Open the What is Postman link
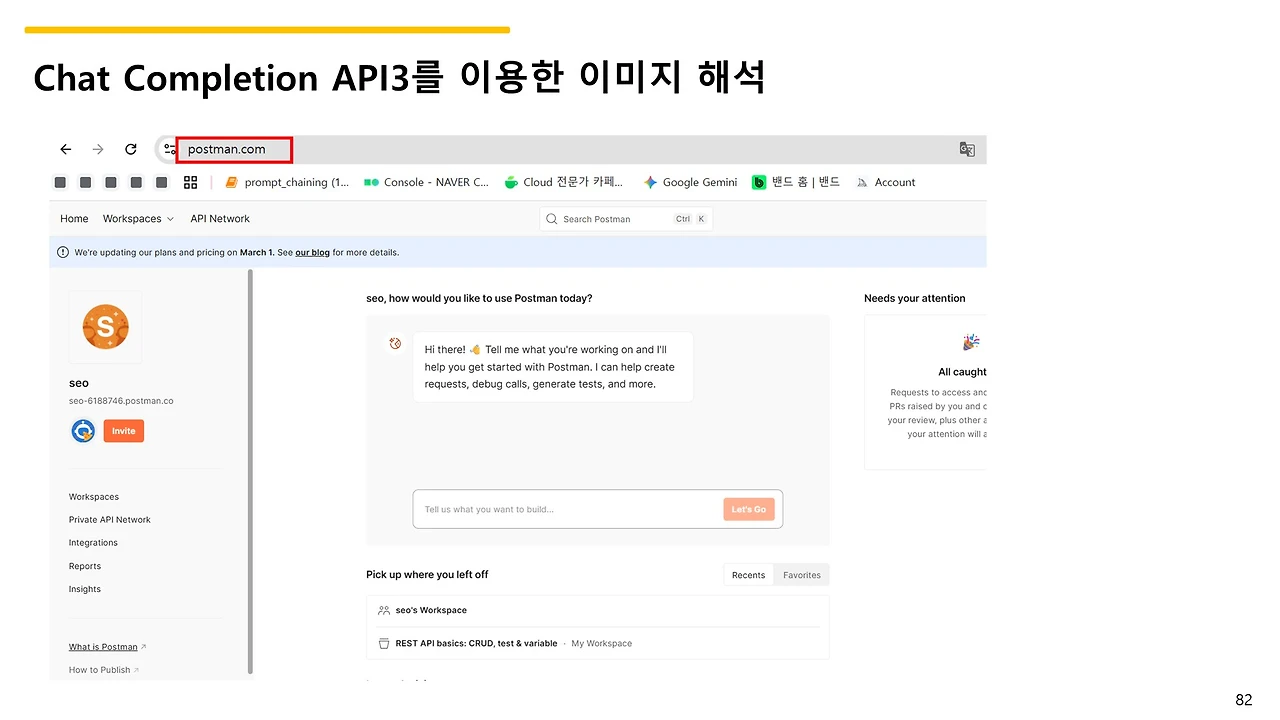The width and height of the screenshot is (1280, 720). click(x=103, y=647)
